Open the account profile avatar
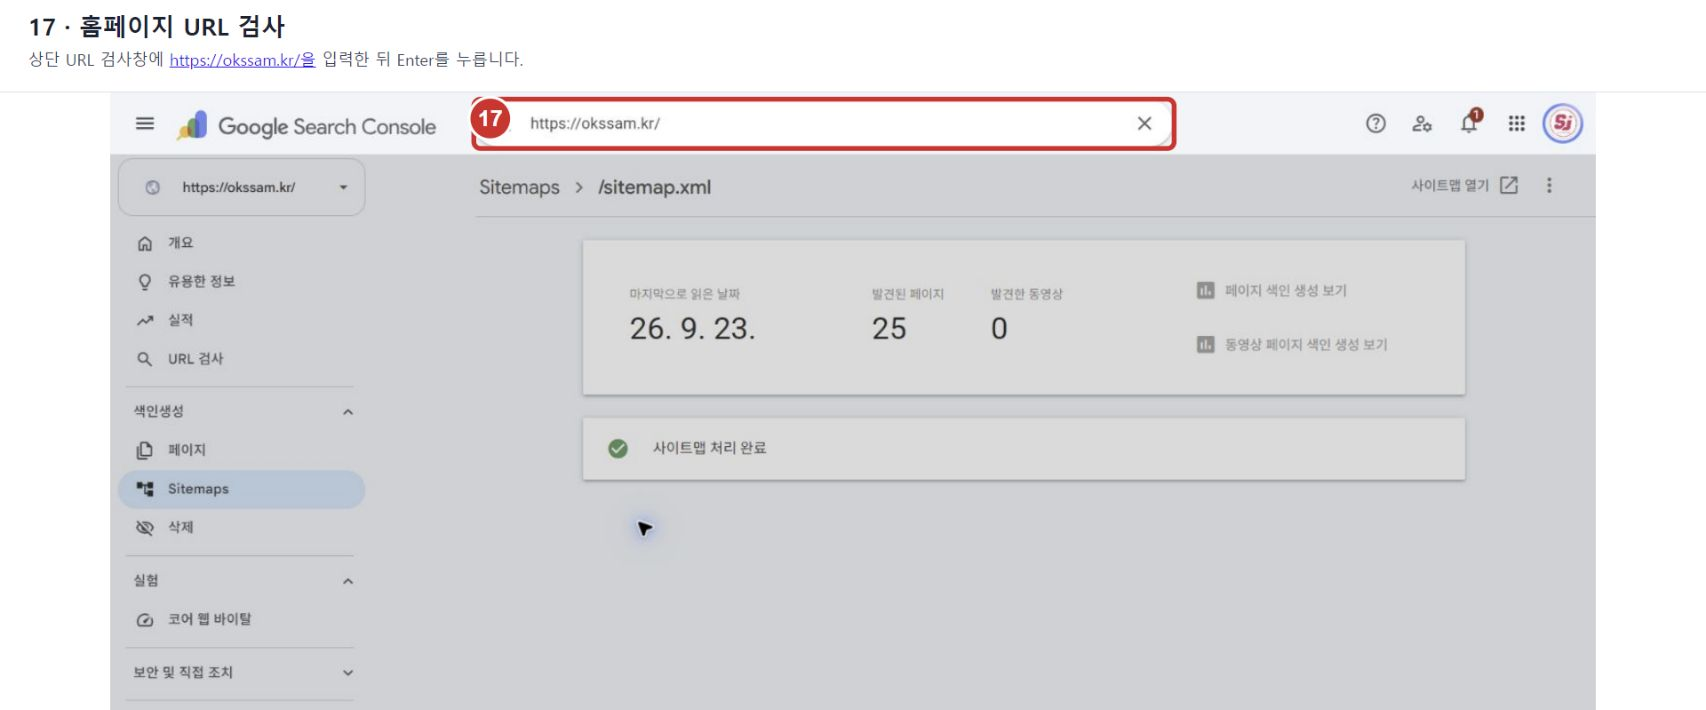Image resolution: width=1706 pixels, height=710 pixels. pyautogui.click(x=1563, y=123)
